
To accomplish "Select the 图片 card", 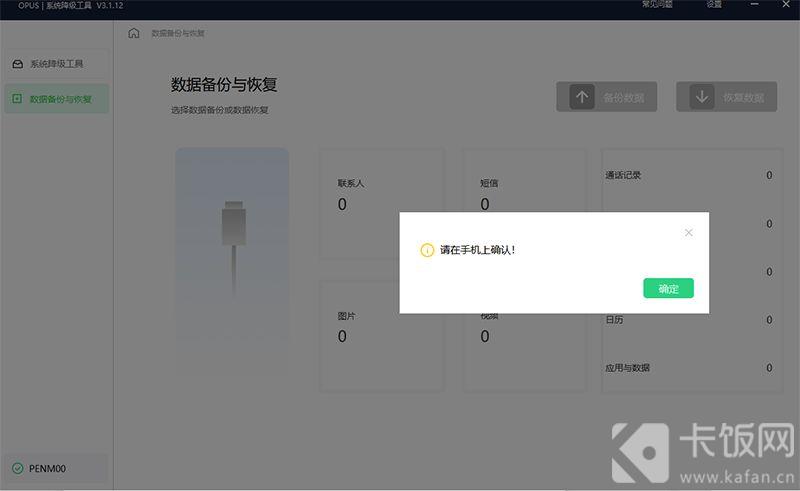I will pyautogui.click(x=382, y=335).
